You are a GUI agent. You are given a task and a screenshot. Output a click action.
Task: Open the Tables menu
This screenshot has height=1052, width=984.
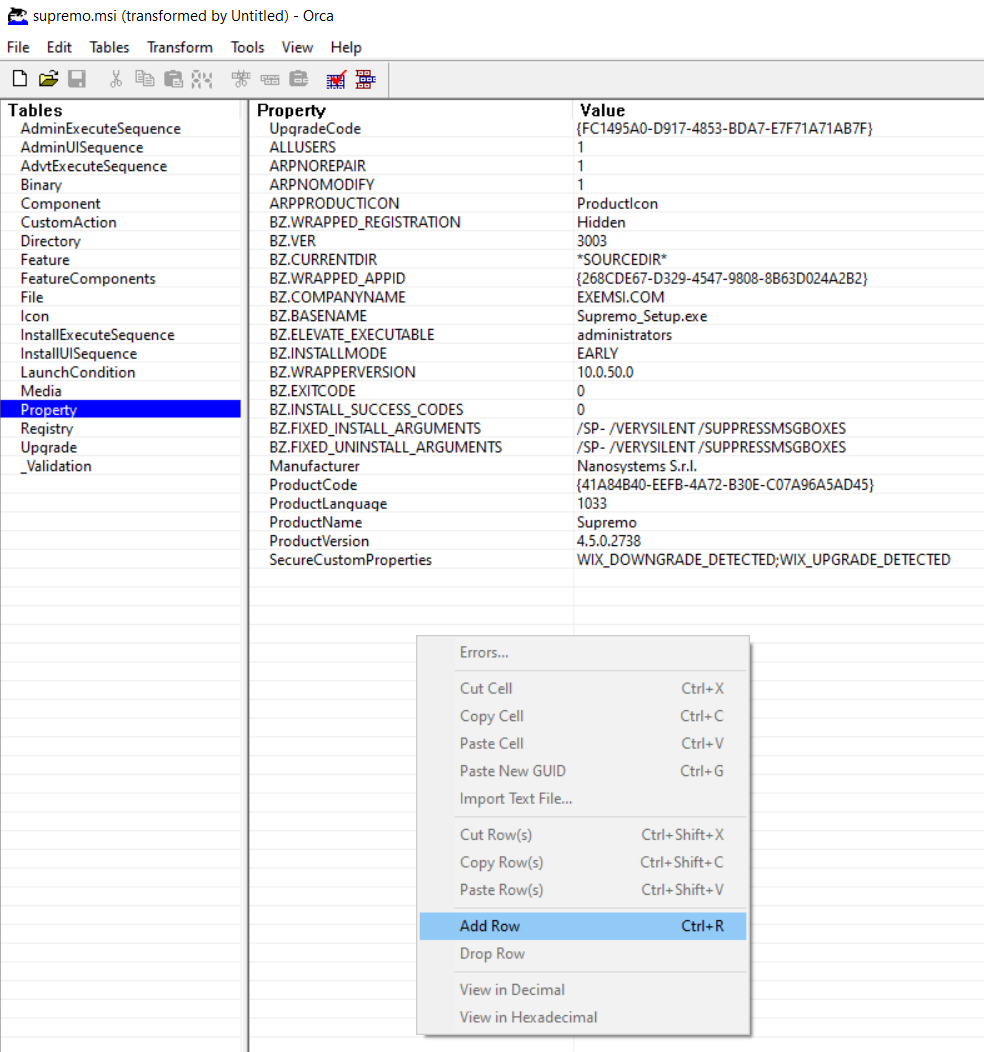[109, 47]
